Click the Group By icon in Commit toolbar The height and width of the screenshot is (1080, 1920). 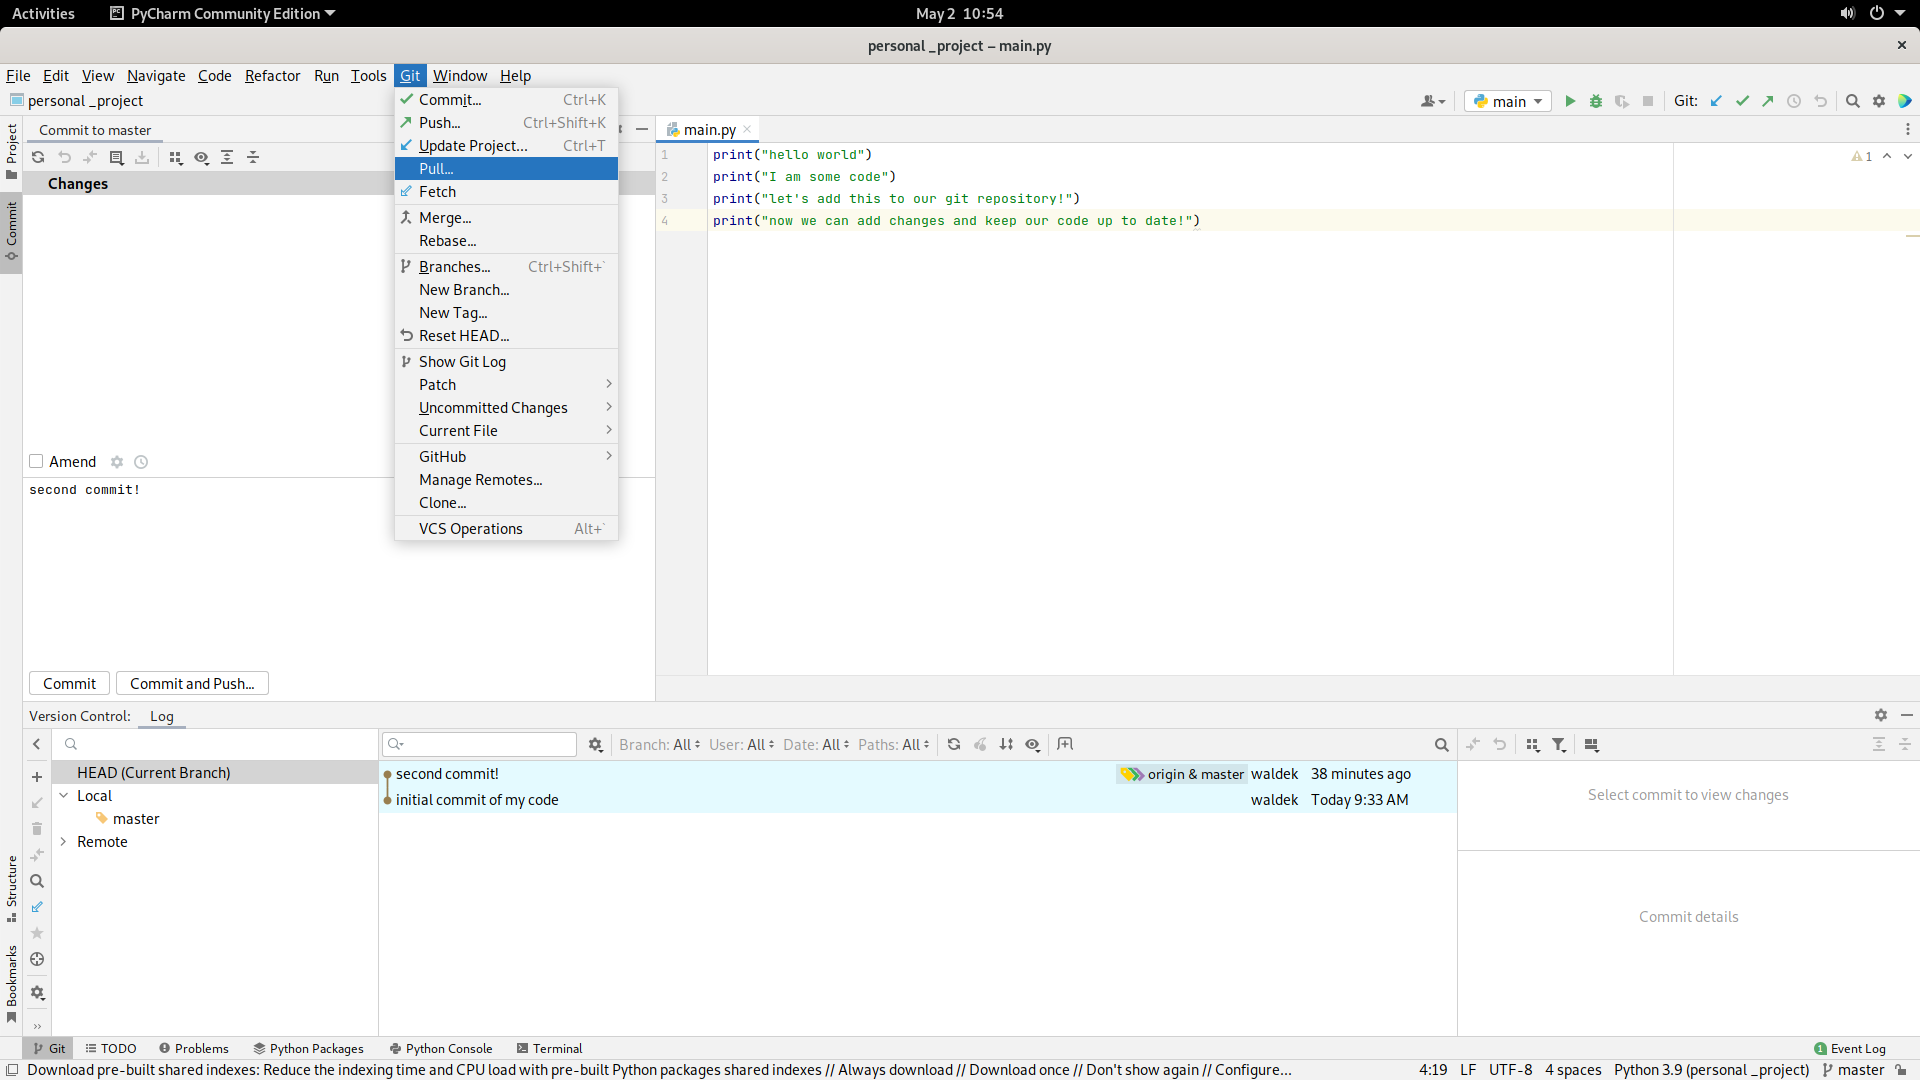coord(176,157)
